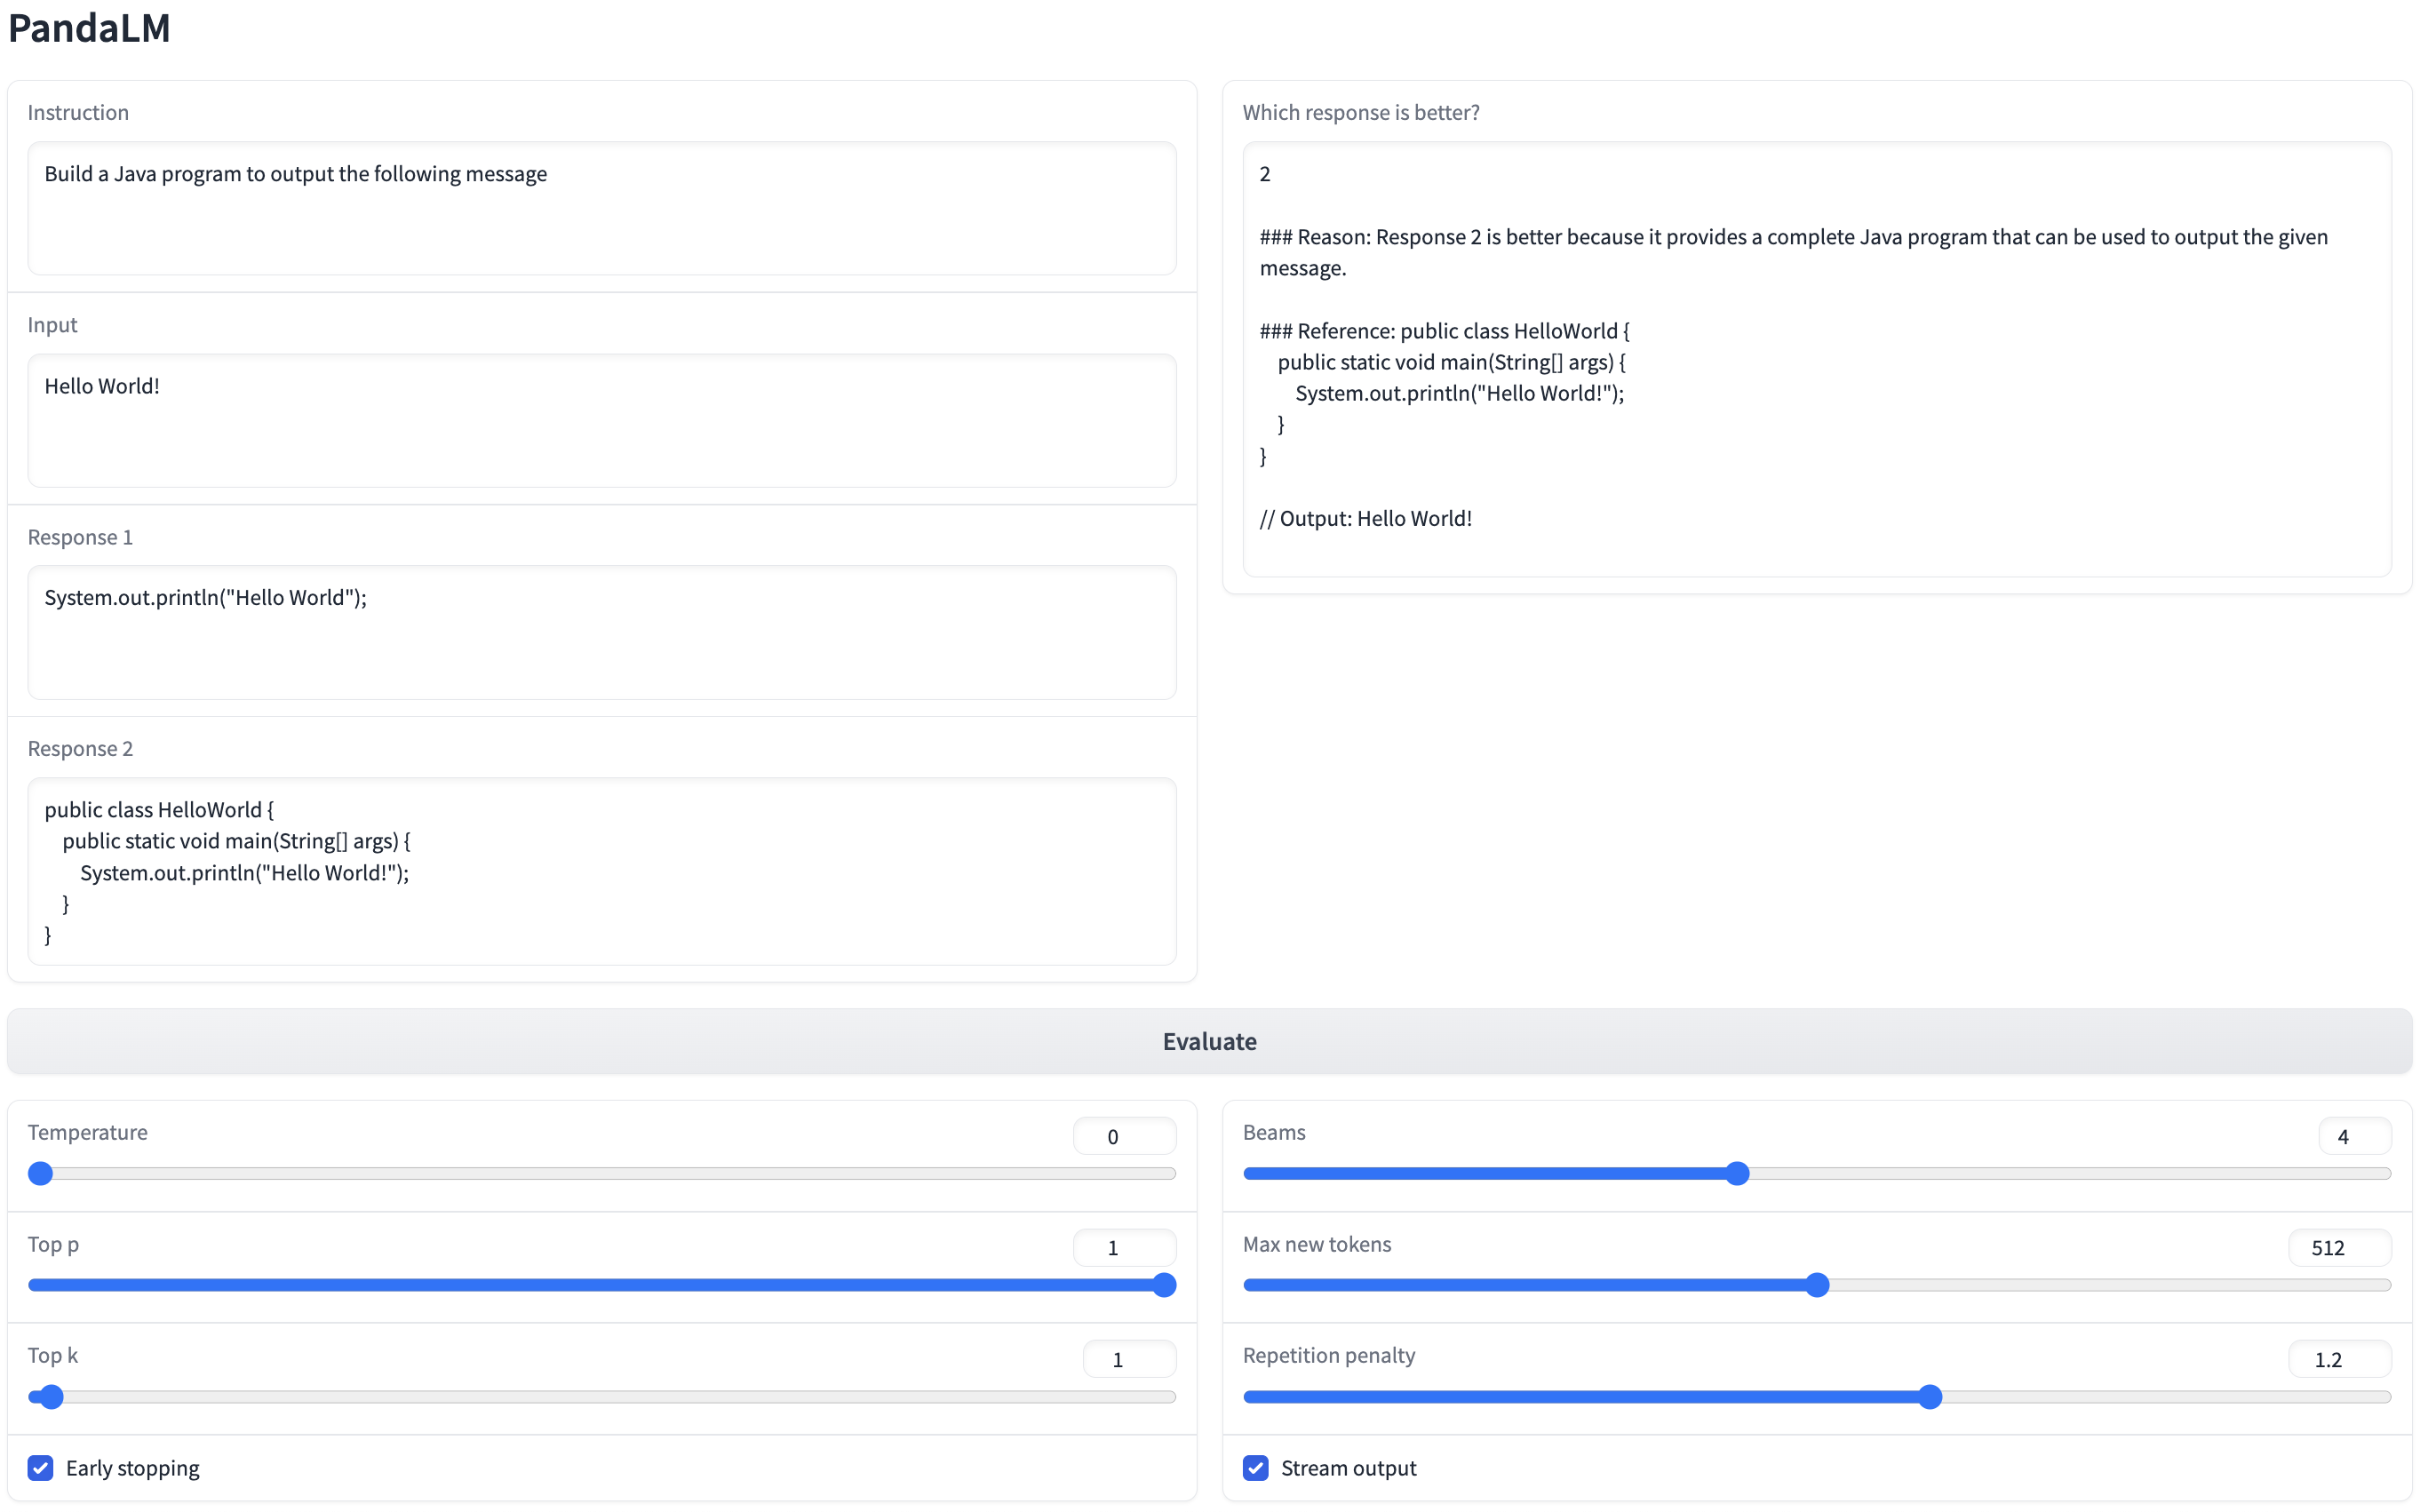The image size is (2420, 1512).
Task: Click the Top k slider track
Action: click(x=601, y=1397)
